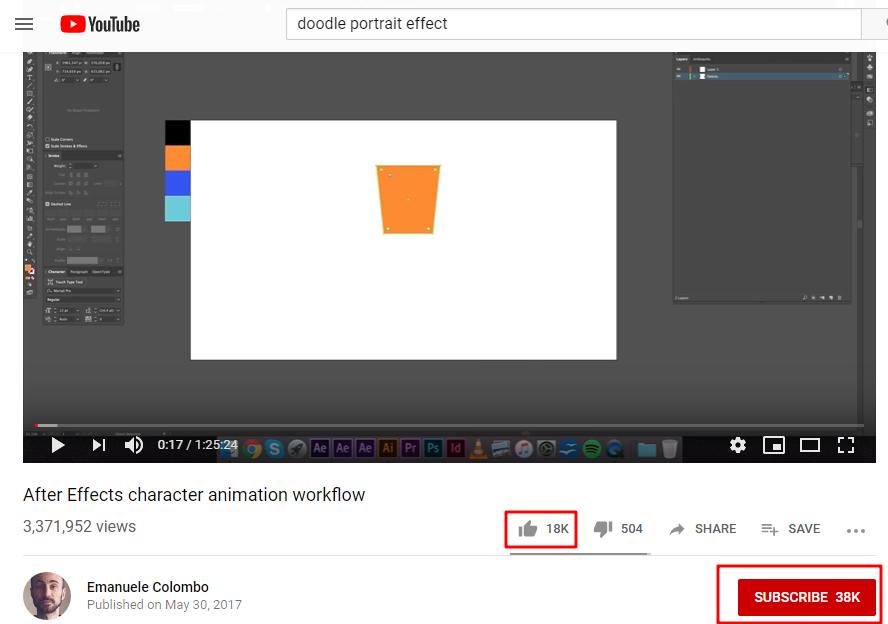Select the Ai Illustrator icon in the dock
Viewport: 888px width, 624px height.
coord(387,445)
